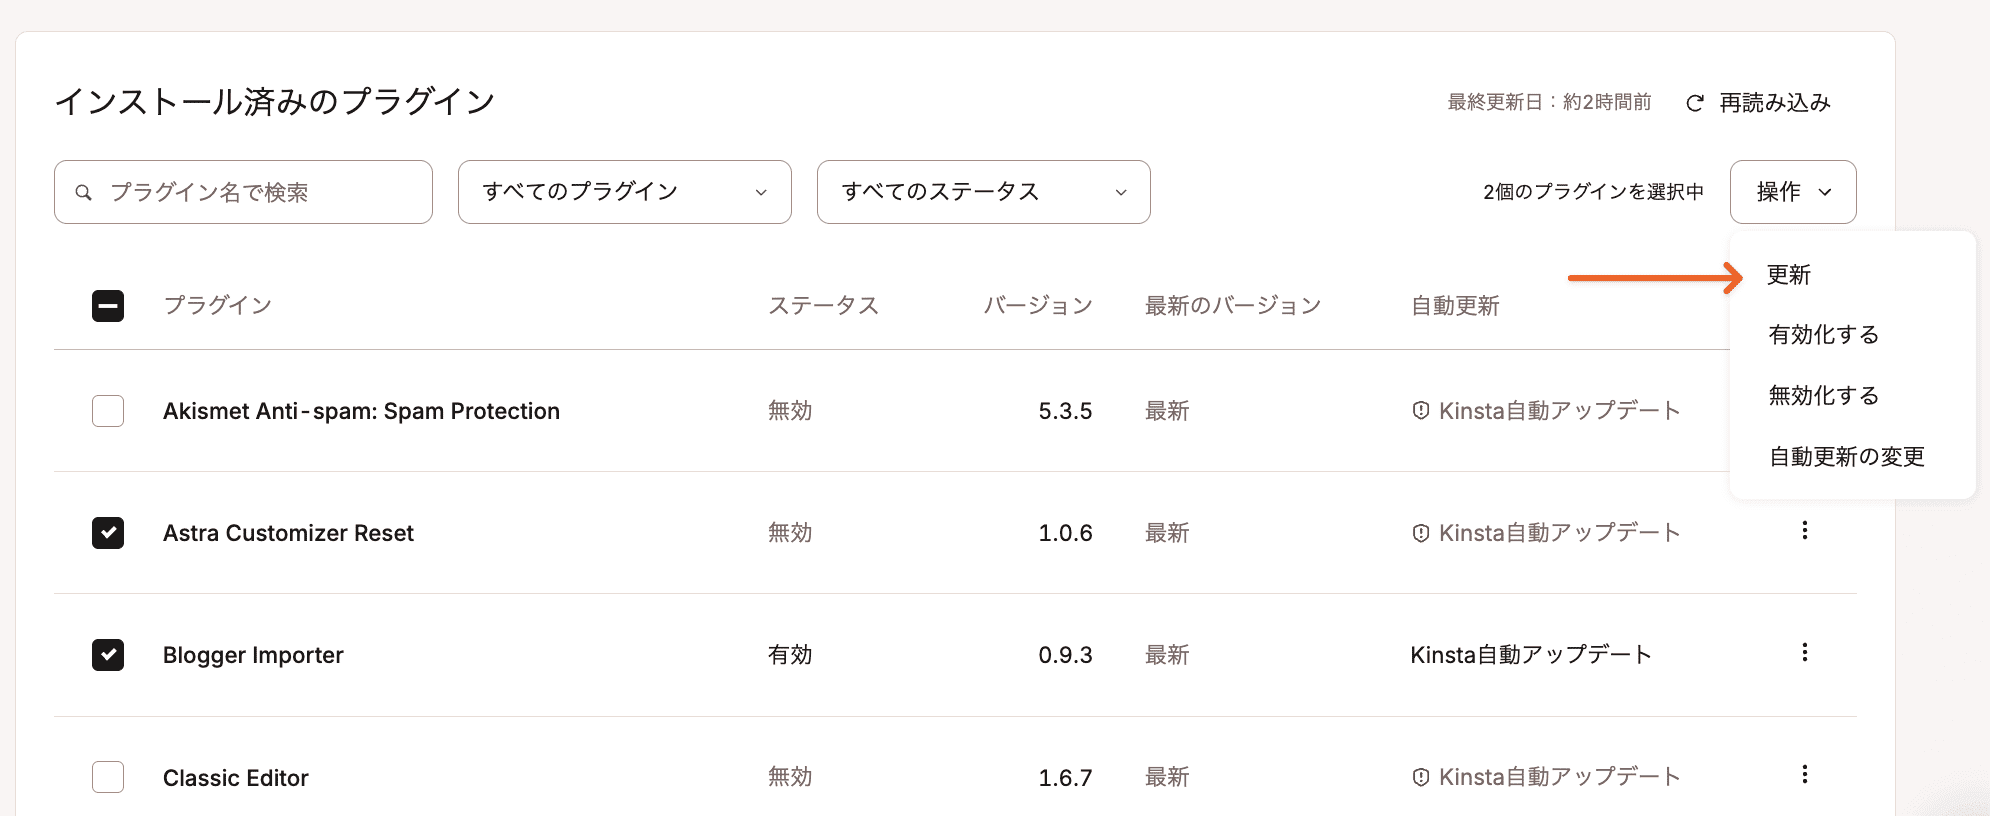The image size is (1990, 816).
Task: Click the info icon next to Akismet's Kinsta自動アップデート
Action: click(1419, 410)
